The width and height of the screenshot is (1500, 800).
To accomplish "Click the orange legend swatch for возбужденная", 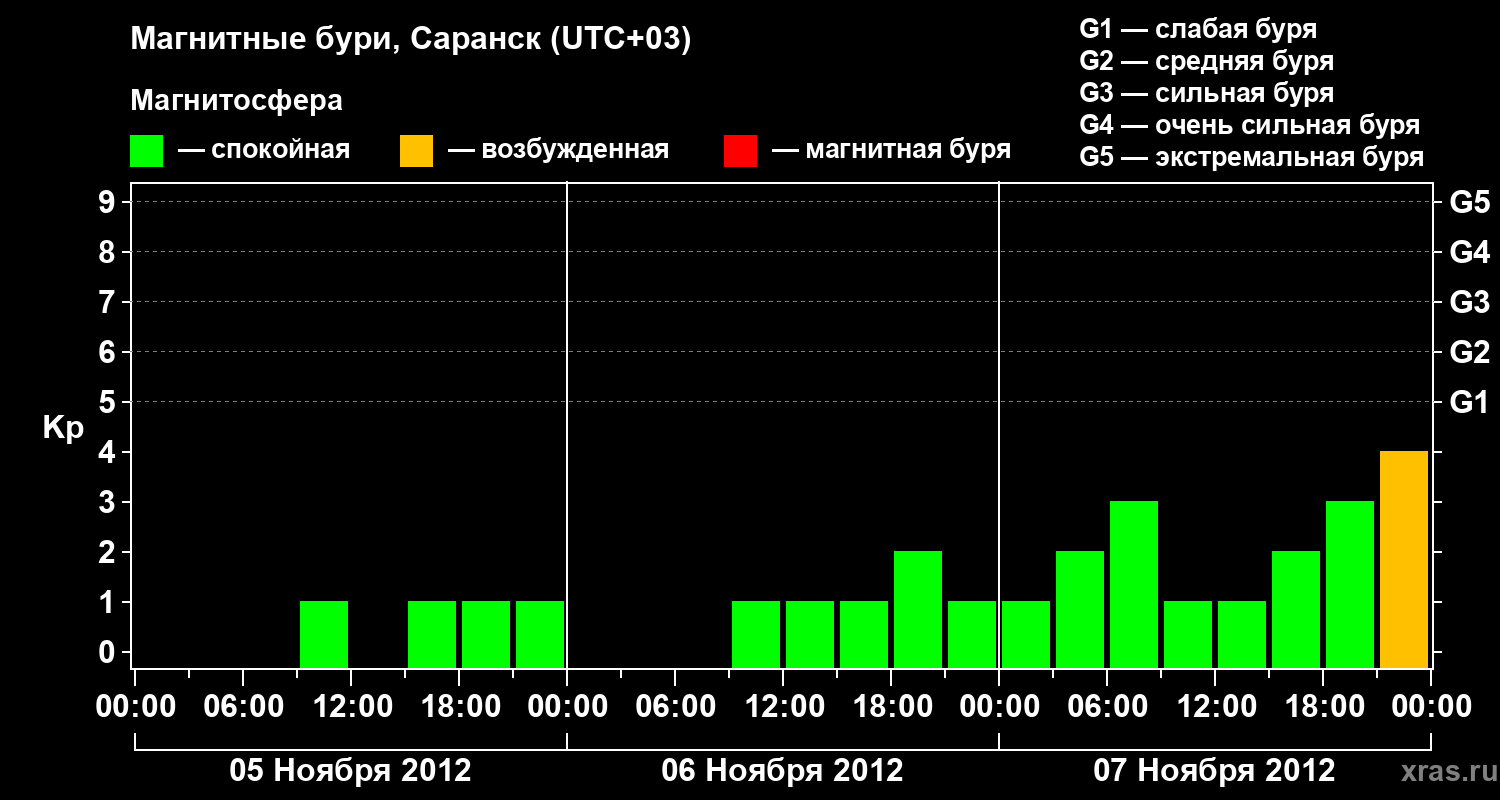I will click(x=416, y=151).
